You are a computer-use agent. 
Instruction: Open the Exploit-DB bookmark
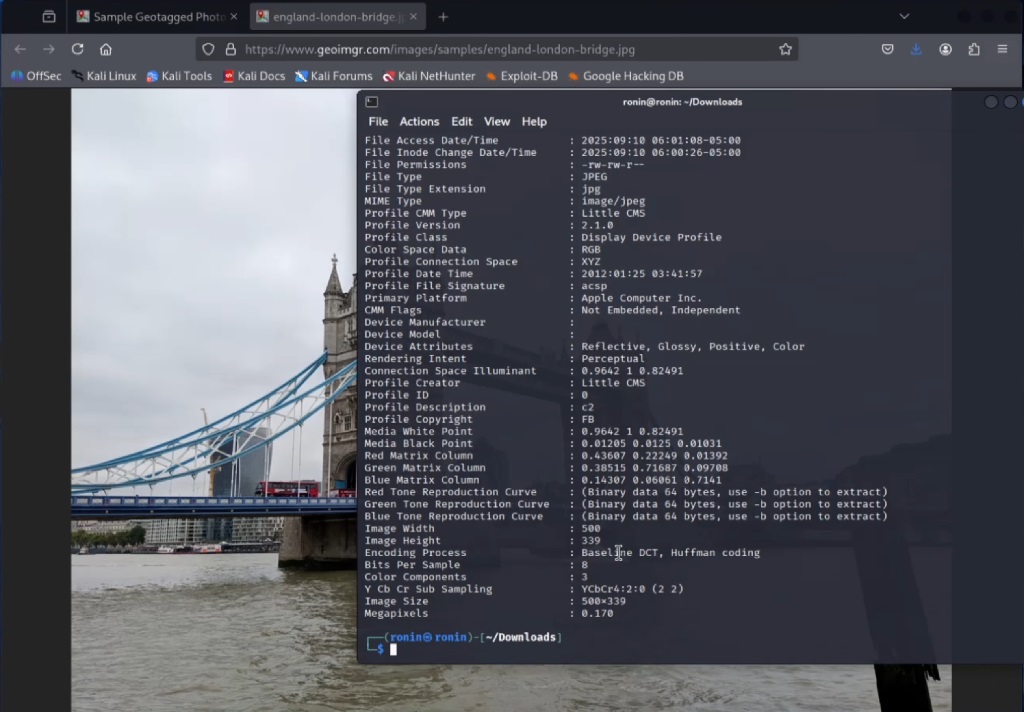(521, 76)
